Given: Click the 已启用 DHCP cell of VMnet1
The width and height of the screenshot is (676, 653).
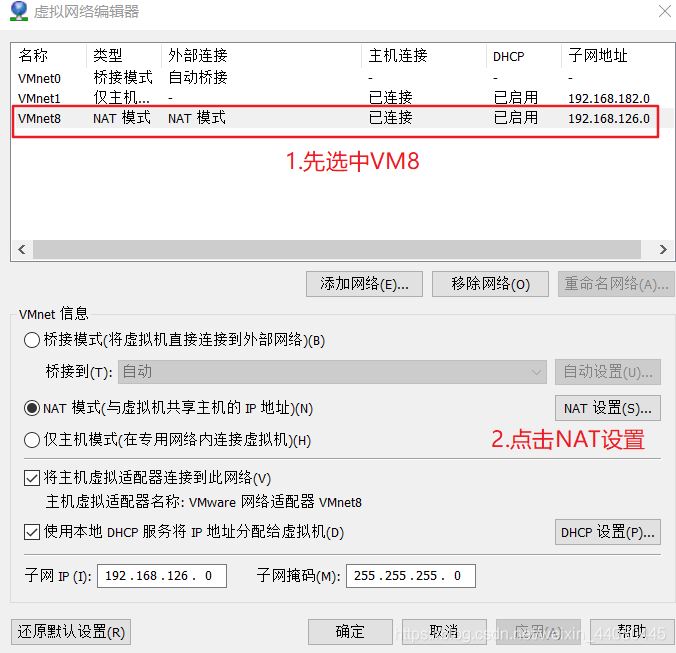Looking at the screenshot, I should click(516, 98).
